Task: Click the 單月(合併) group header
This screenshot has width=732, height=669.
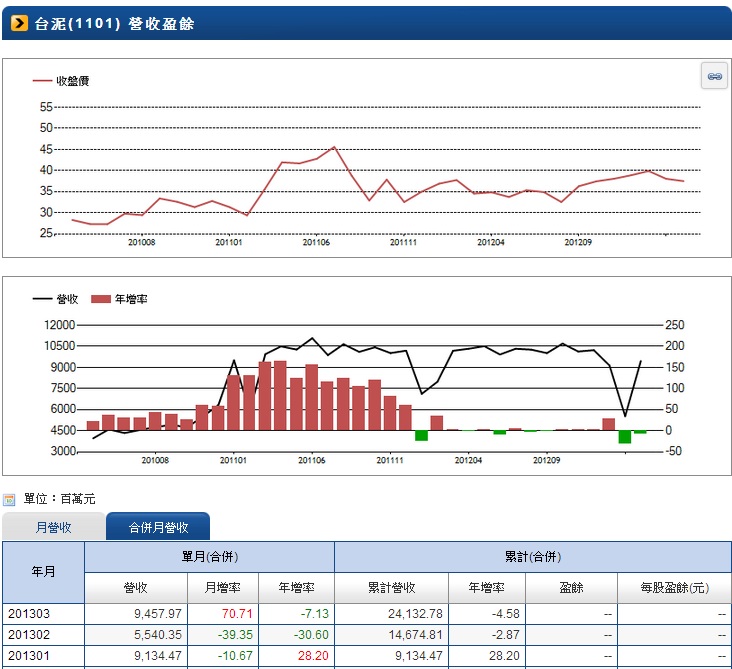Action: [x=210, y=557]
